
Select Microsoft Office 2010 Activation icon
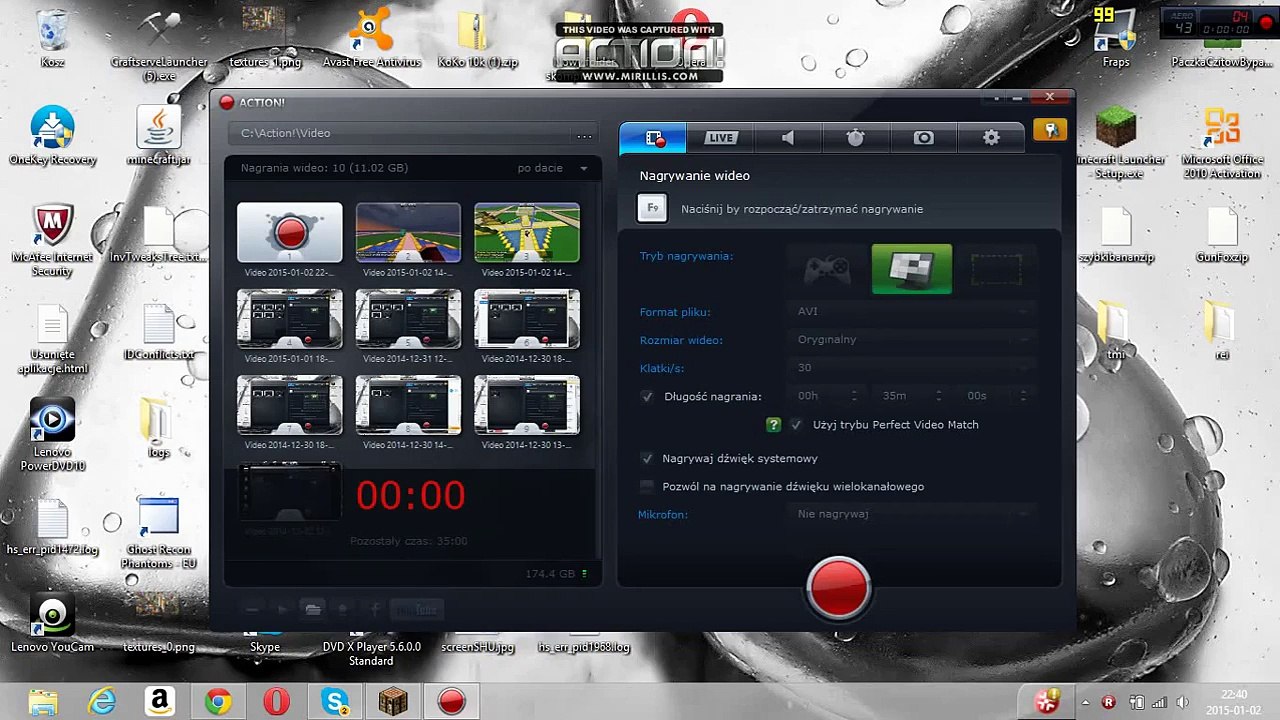[x=1222, y=143]
